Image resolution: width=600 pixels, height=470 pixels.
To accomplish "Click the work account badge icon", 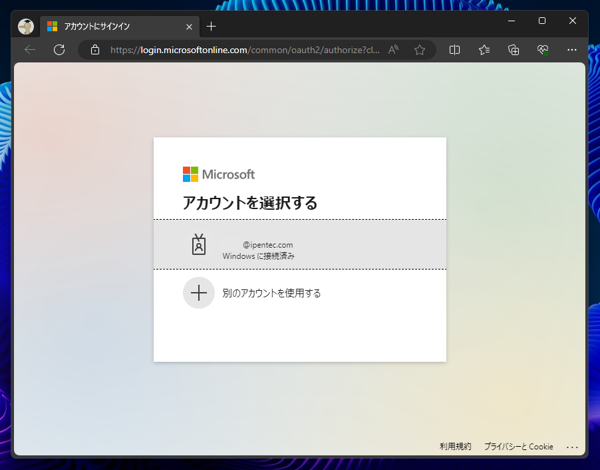I will (x=199, y=245).
